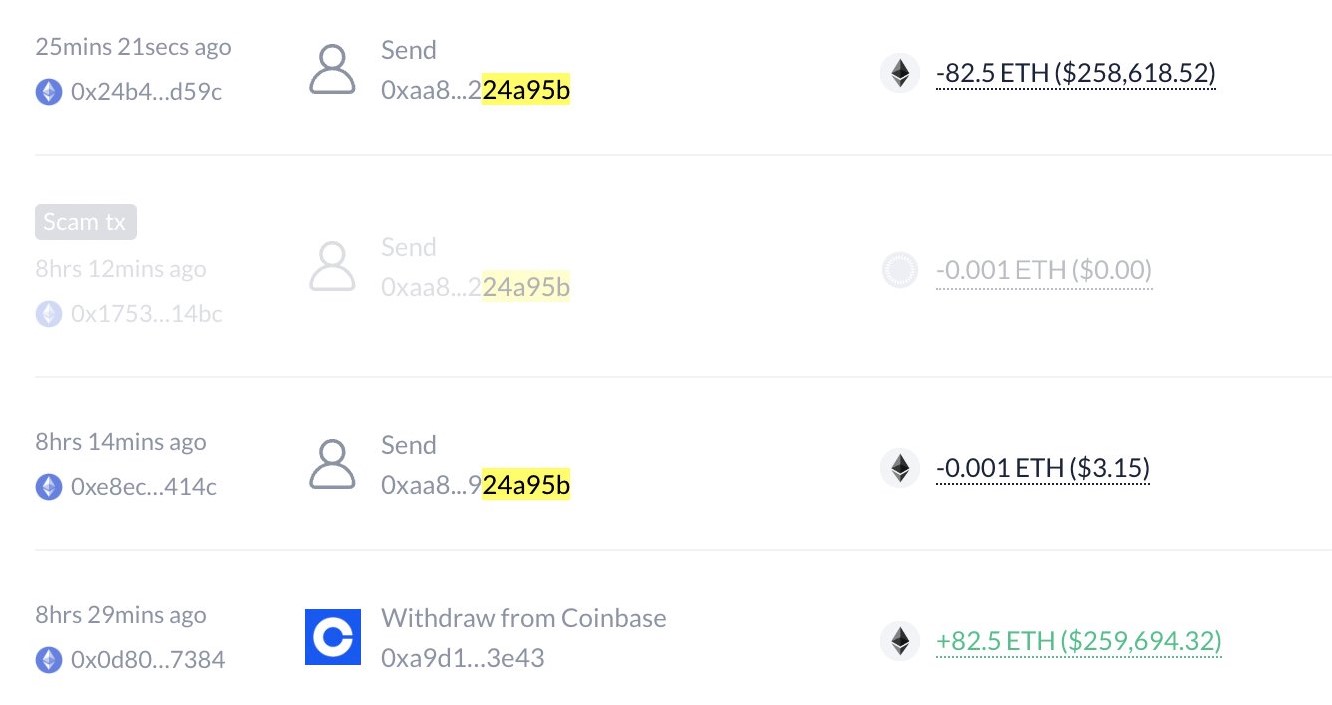This screenshot has width=1332, height=705.
Task: Click the -82.5 ETH ($258,618.52) amount
Action: click(1076, 73)
